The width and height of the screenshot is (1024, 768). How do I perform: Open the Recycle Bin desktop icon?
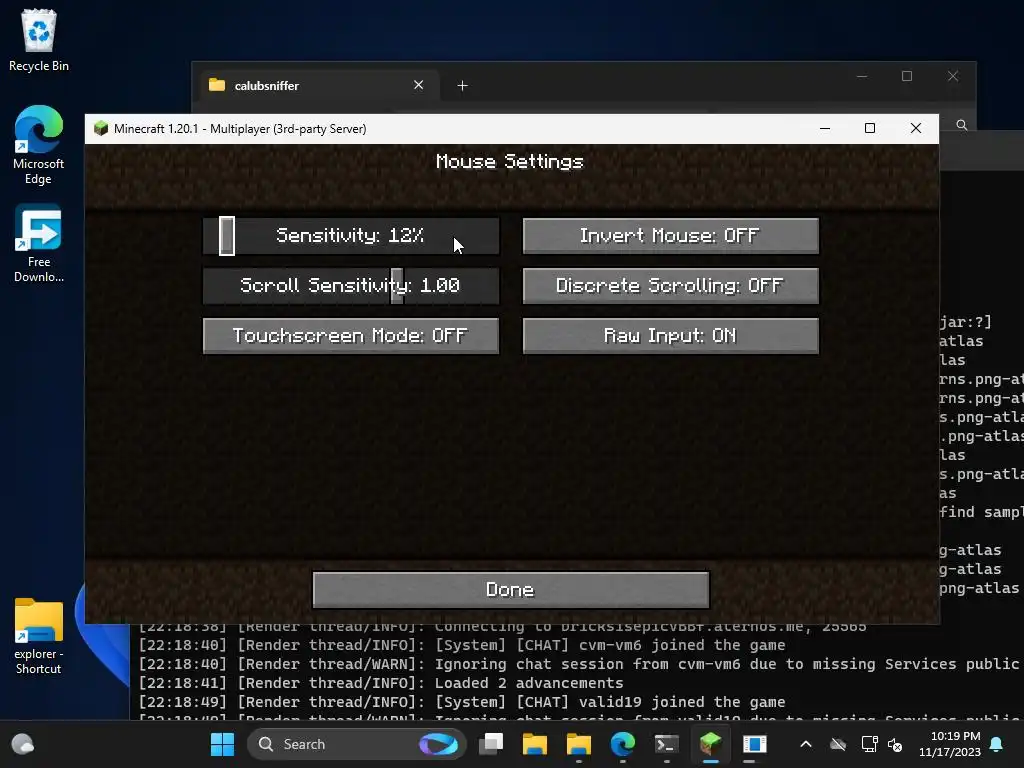click(x=39, y=40)
